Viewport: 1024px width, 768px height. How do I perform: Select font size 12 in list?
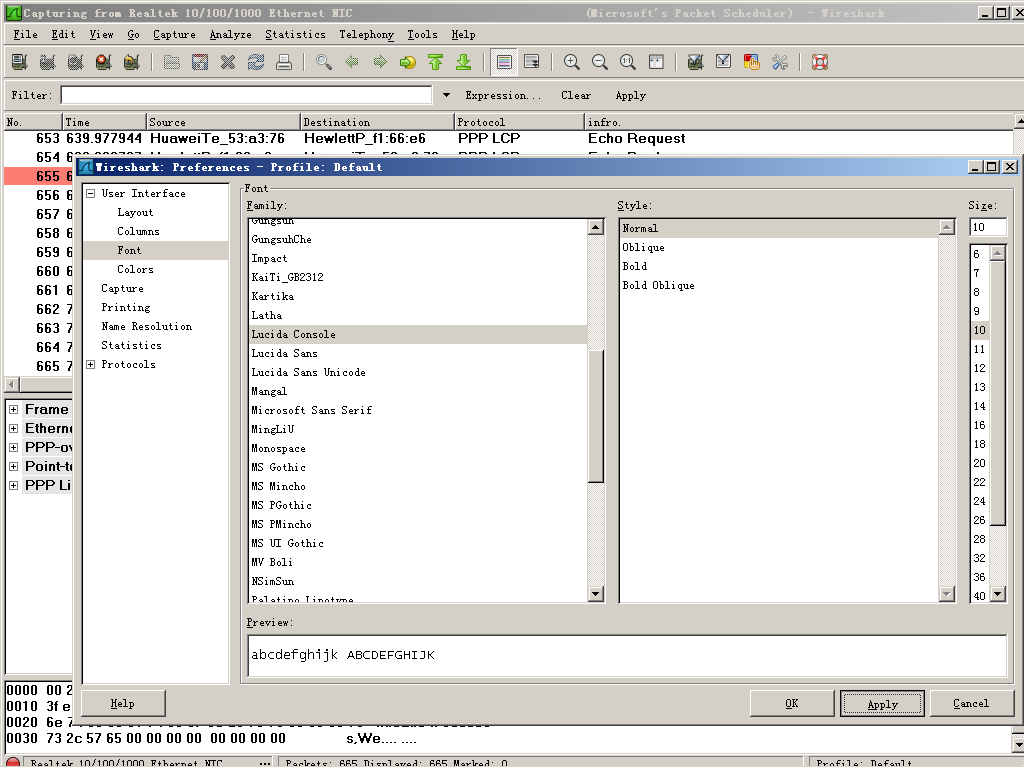pos(980,368)
